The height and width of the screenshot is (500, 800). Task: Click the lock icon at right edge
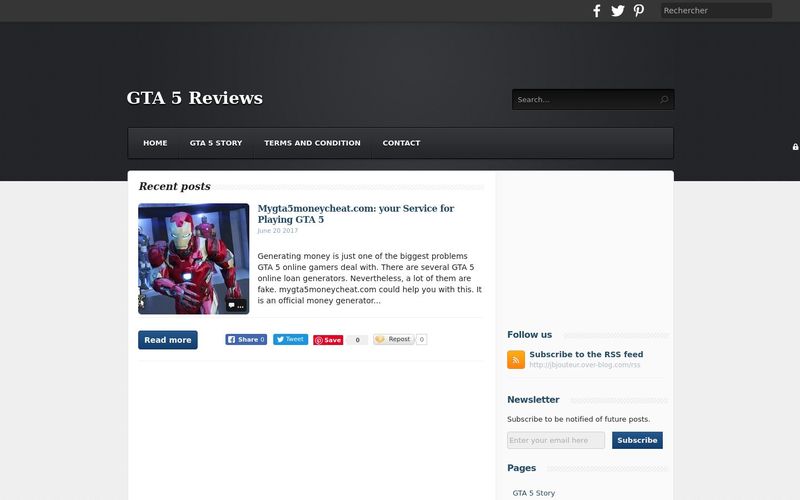pos(795,147)
